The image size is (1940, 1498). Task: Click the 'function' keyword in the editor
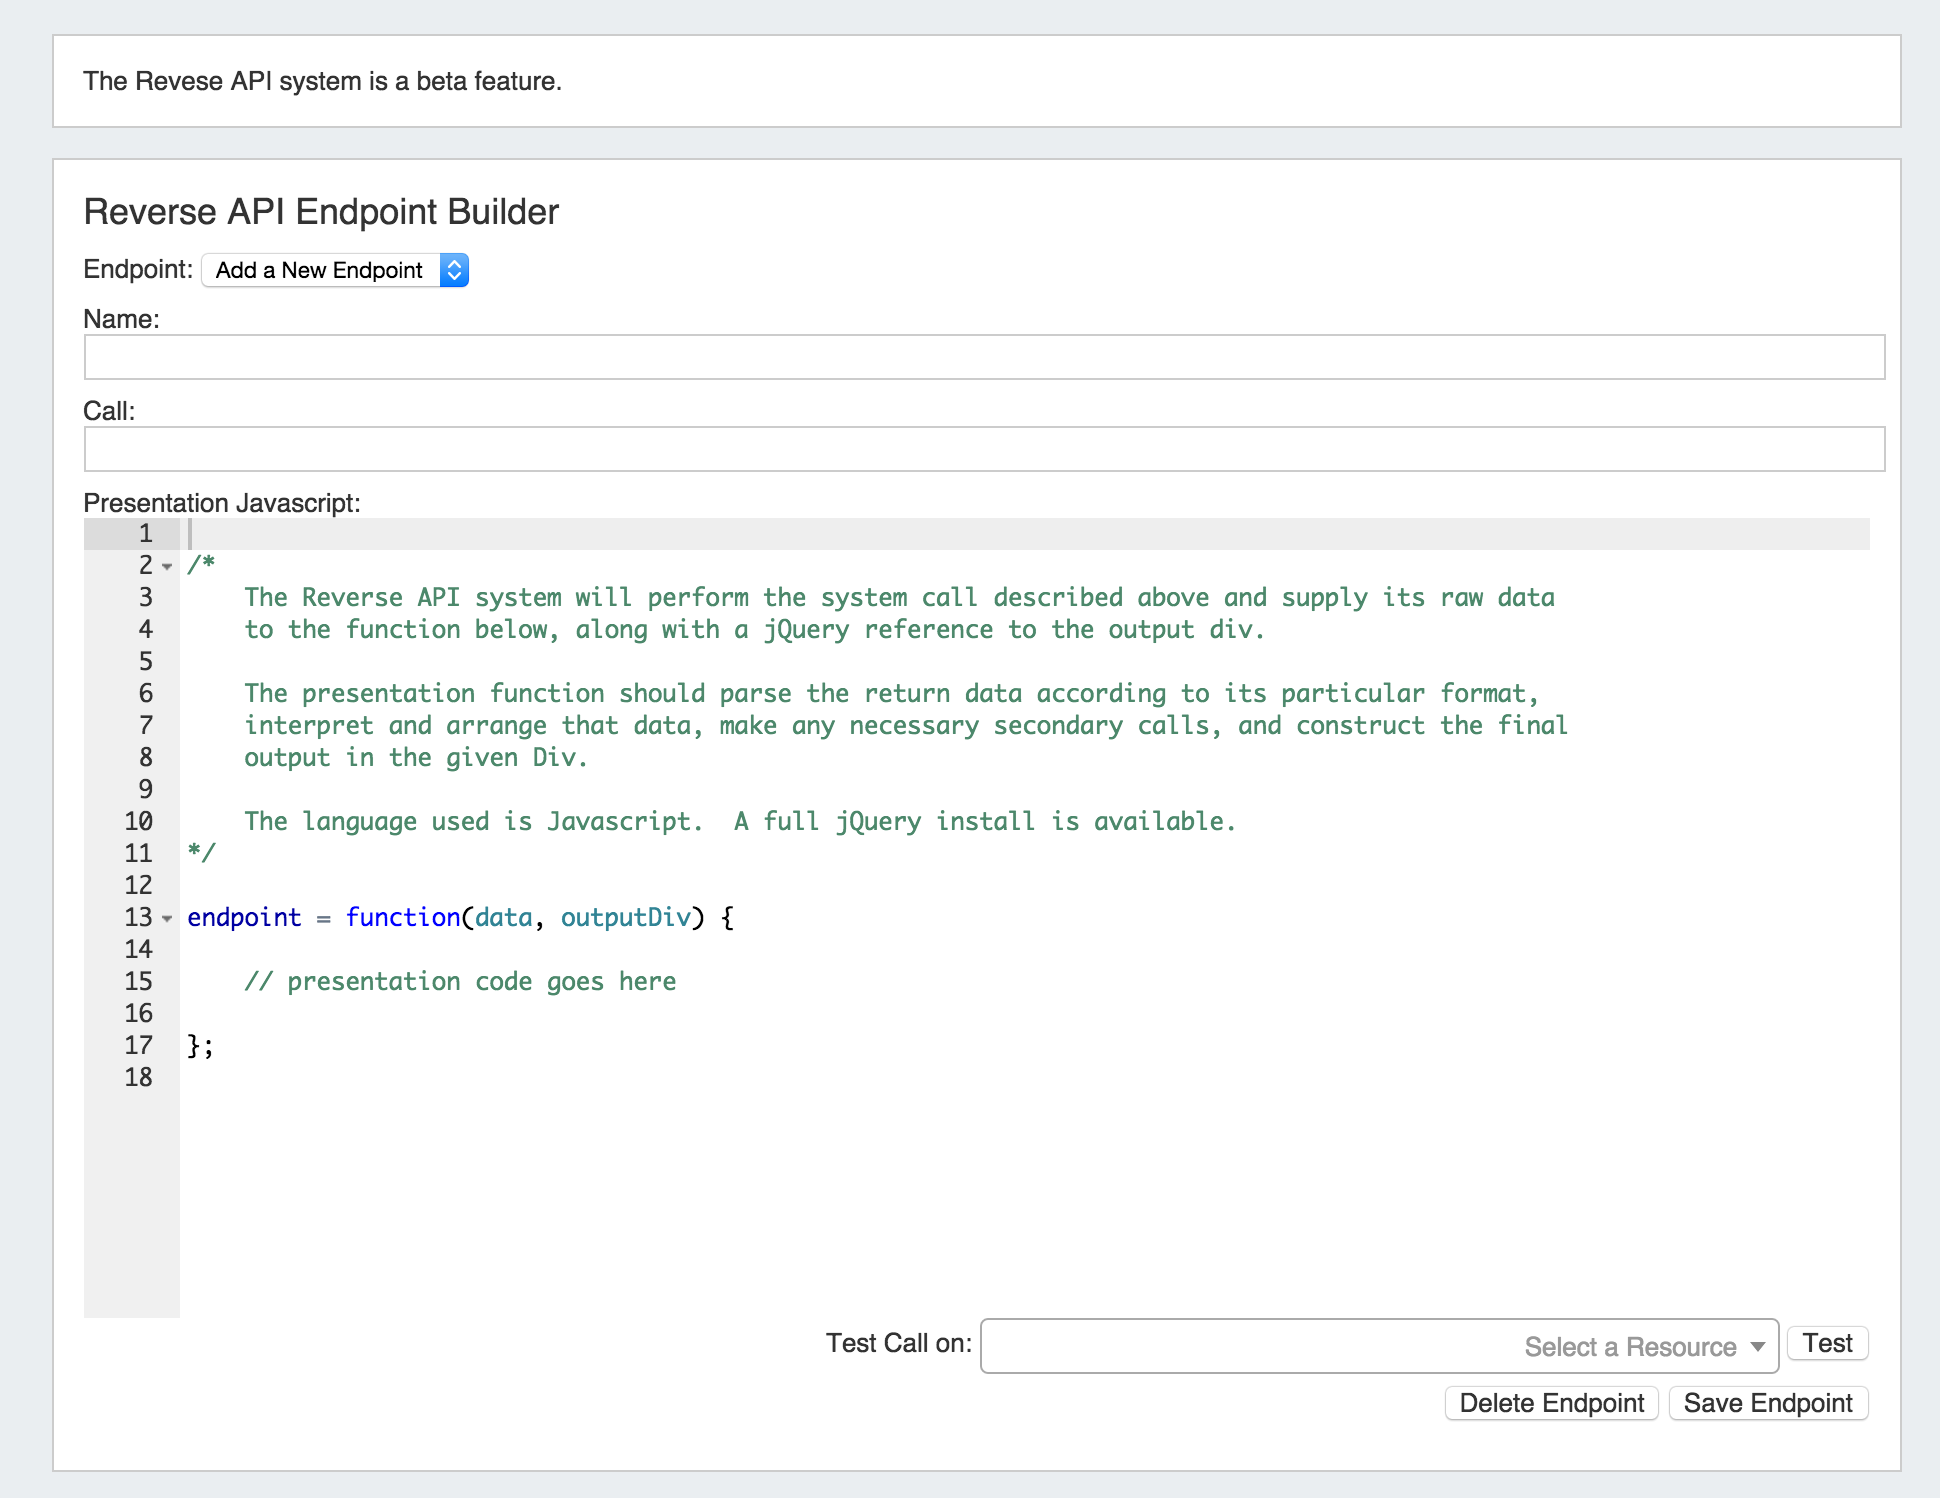click(x=402, y=918)
